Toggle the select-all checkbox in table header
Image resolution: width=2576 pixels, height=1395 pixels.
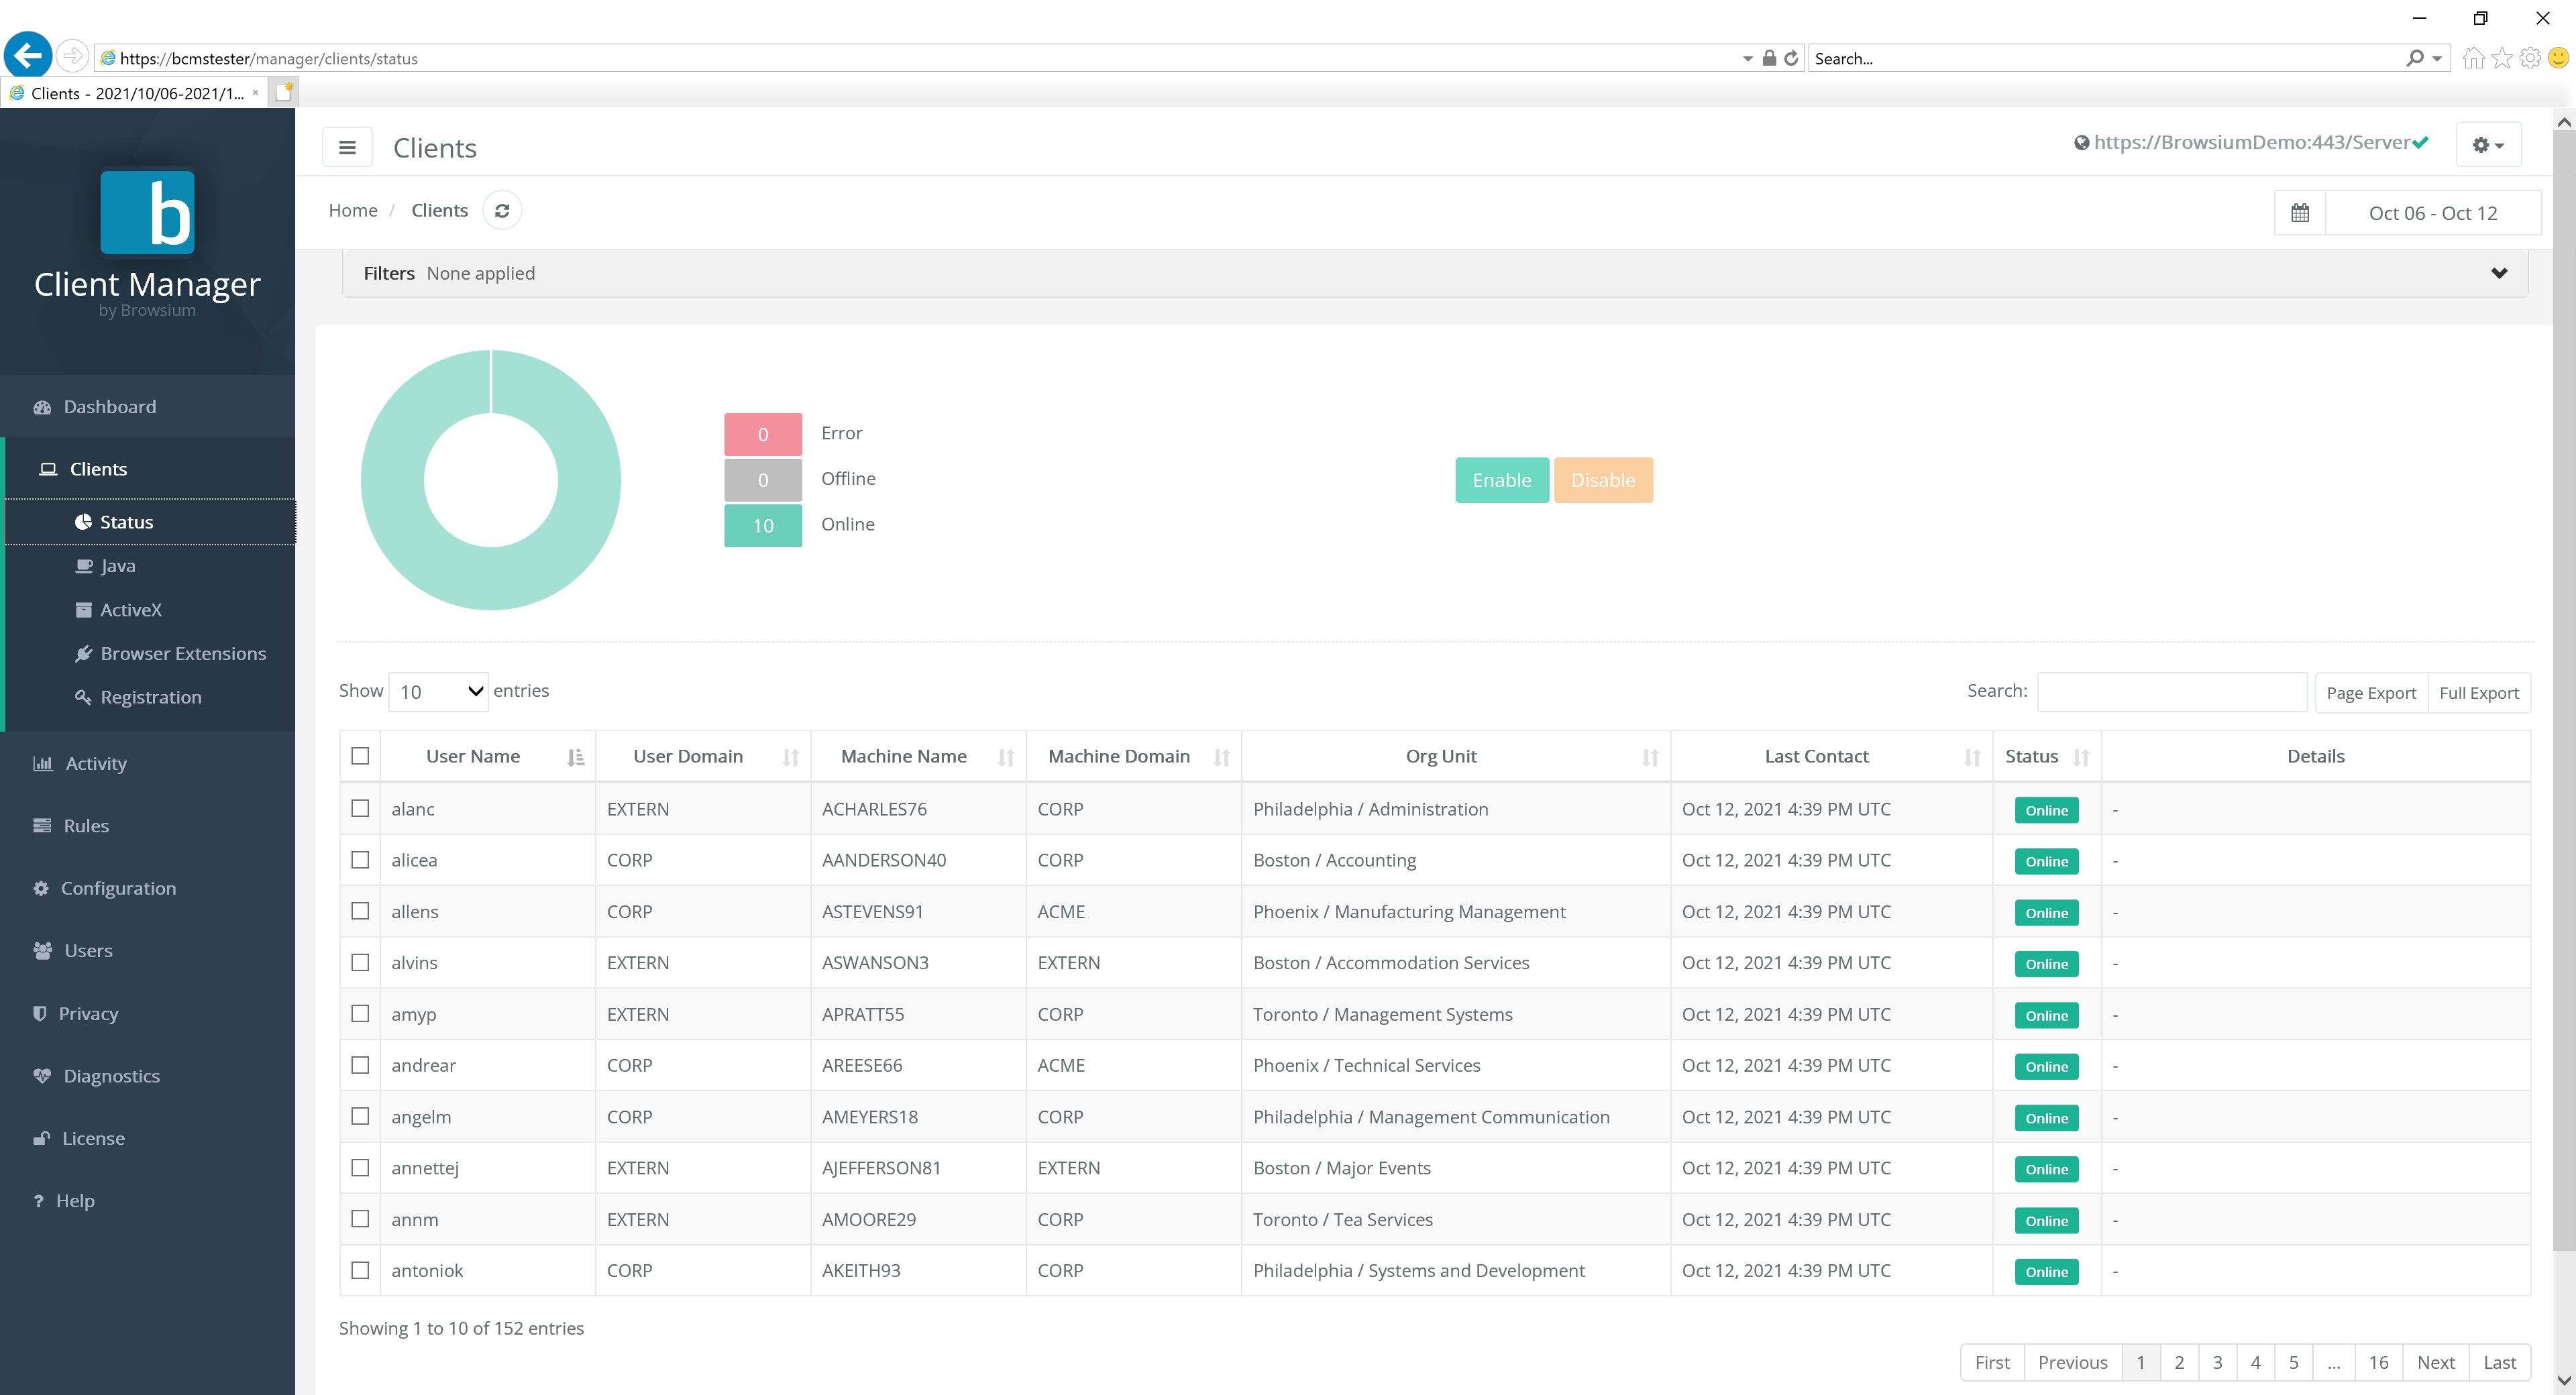[360, 756]
